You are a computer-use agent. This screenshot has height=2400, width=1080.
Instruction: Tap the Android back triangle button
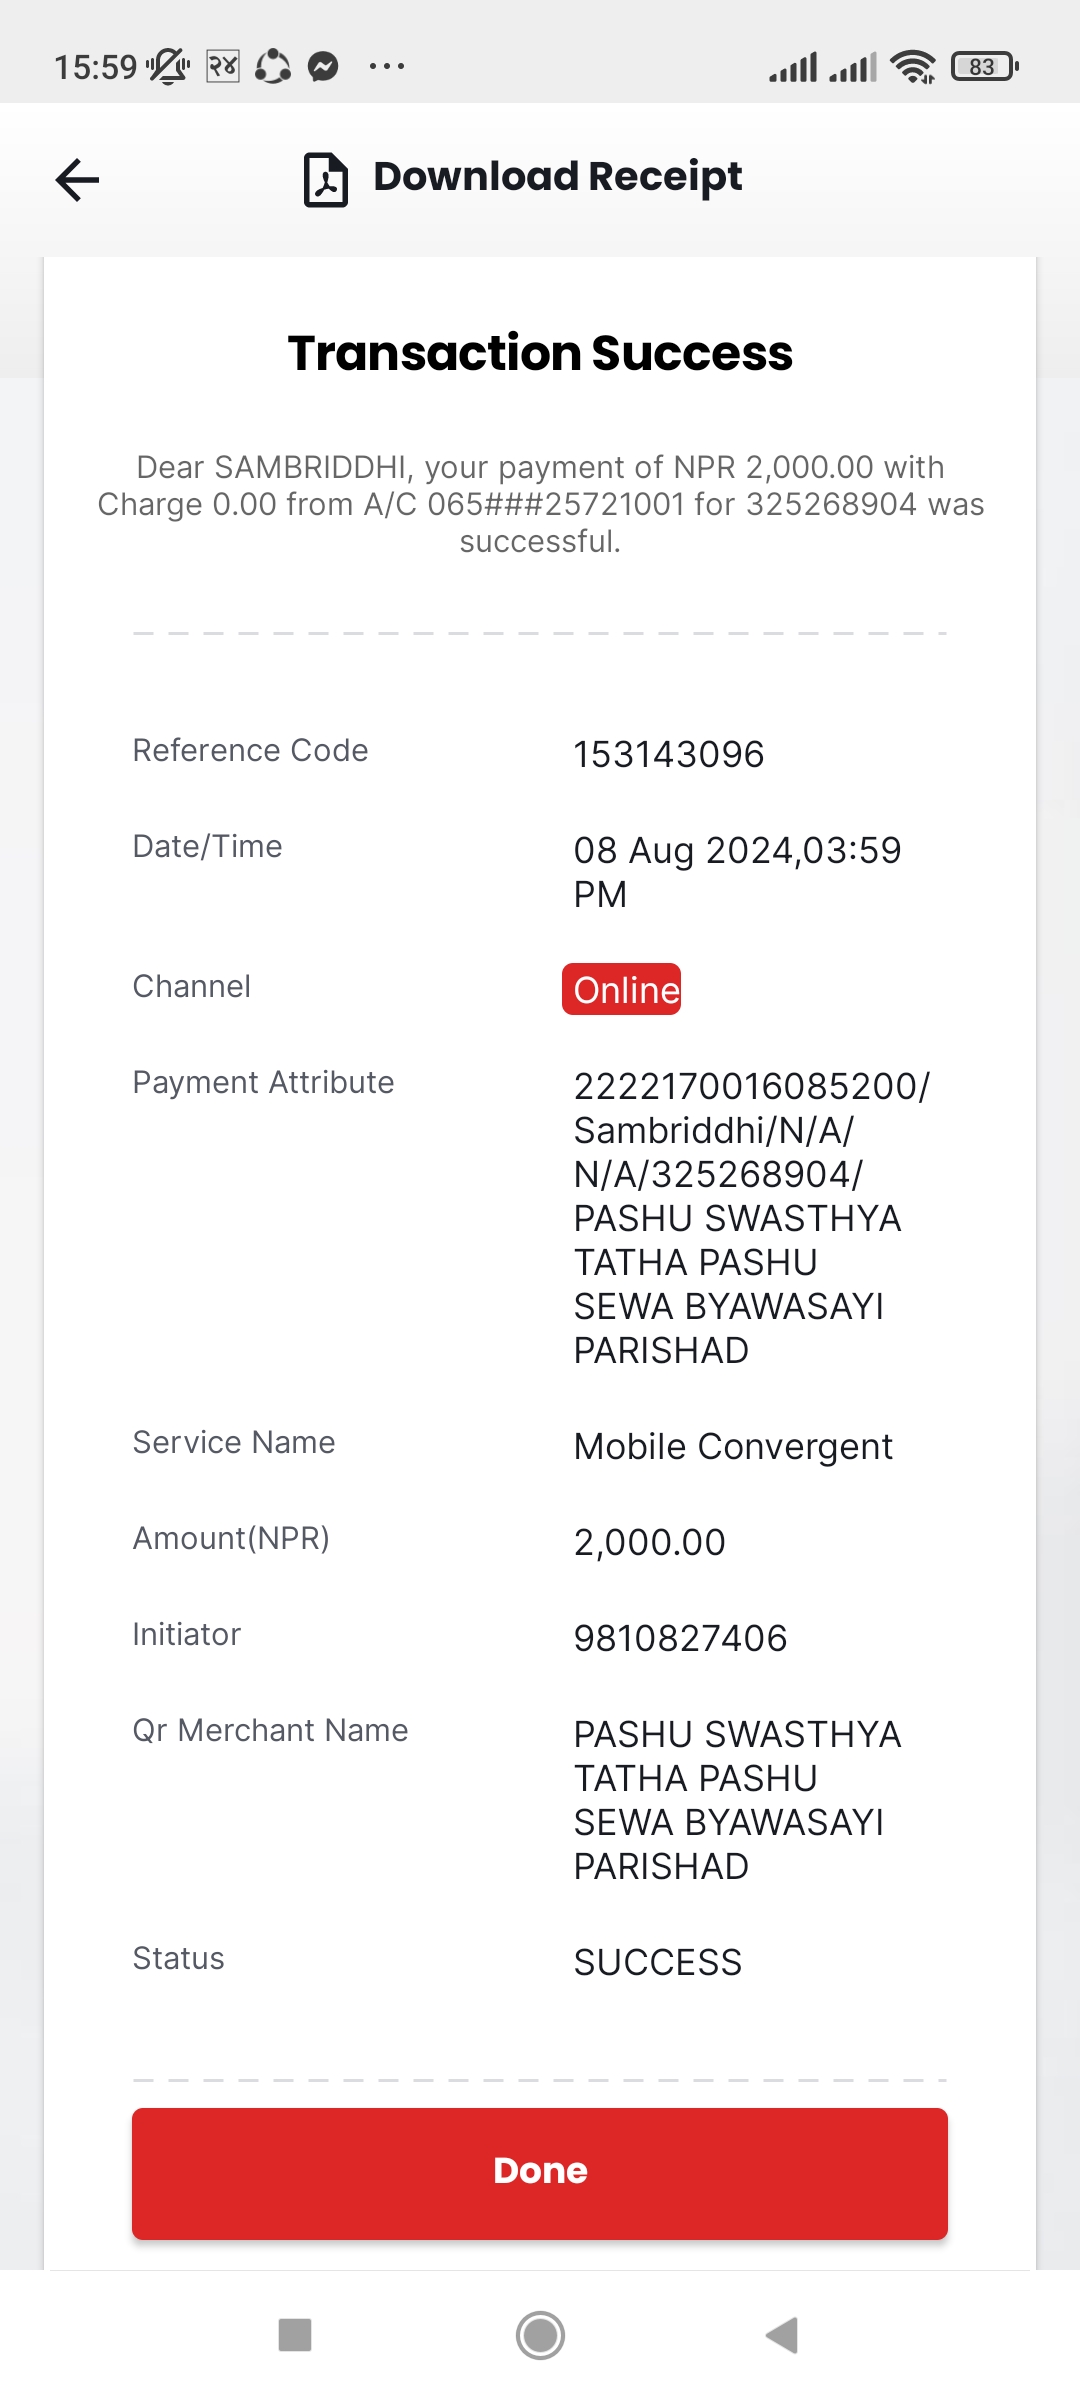point(782,2335)
